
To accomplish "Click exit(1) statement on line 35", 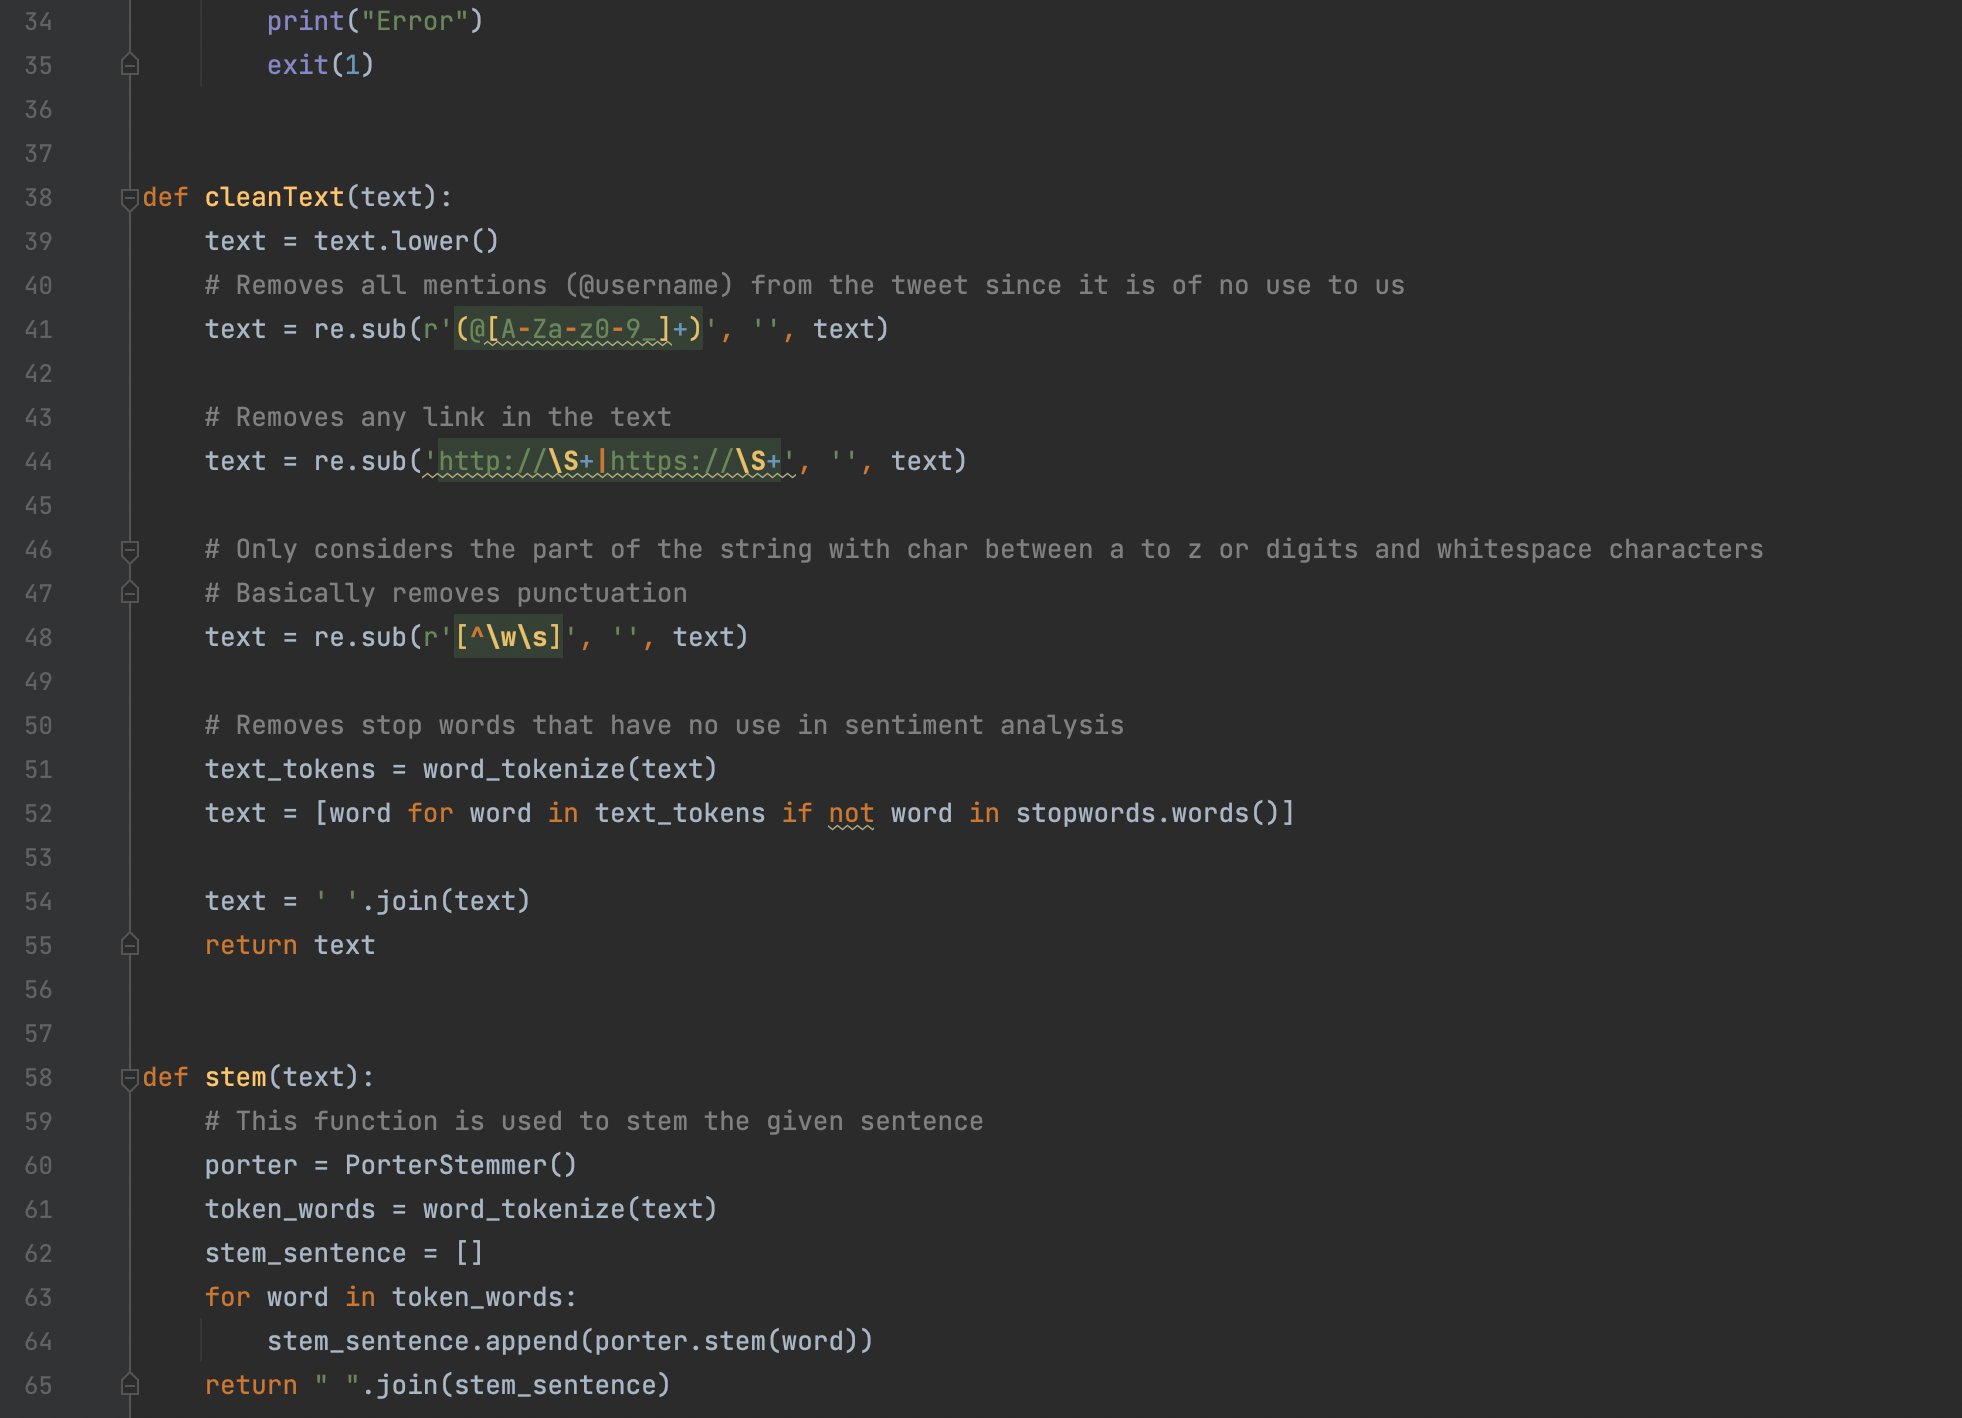I will [x=320, y=65].
